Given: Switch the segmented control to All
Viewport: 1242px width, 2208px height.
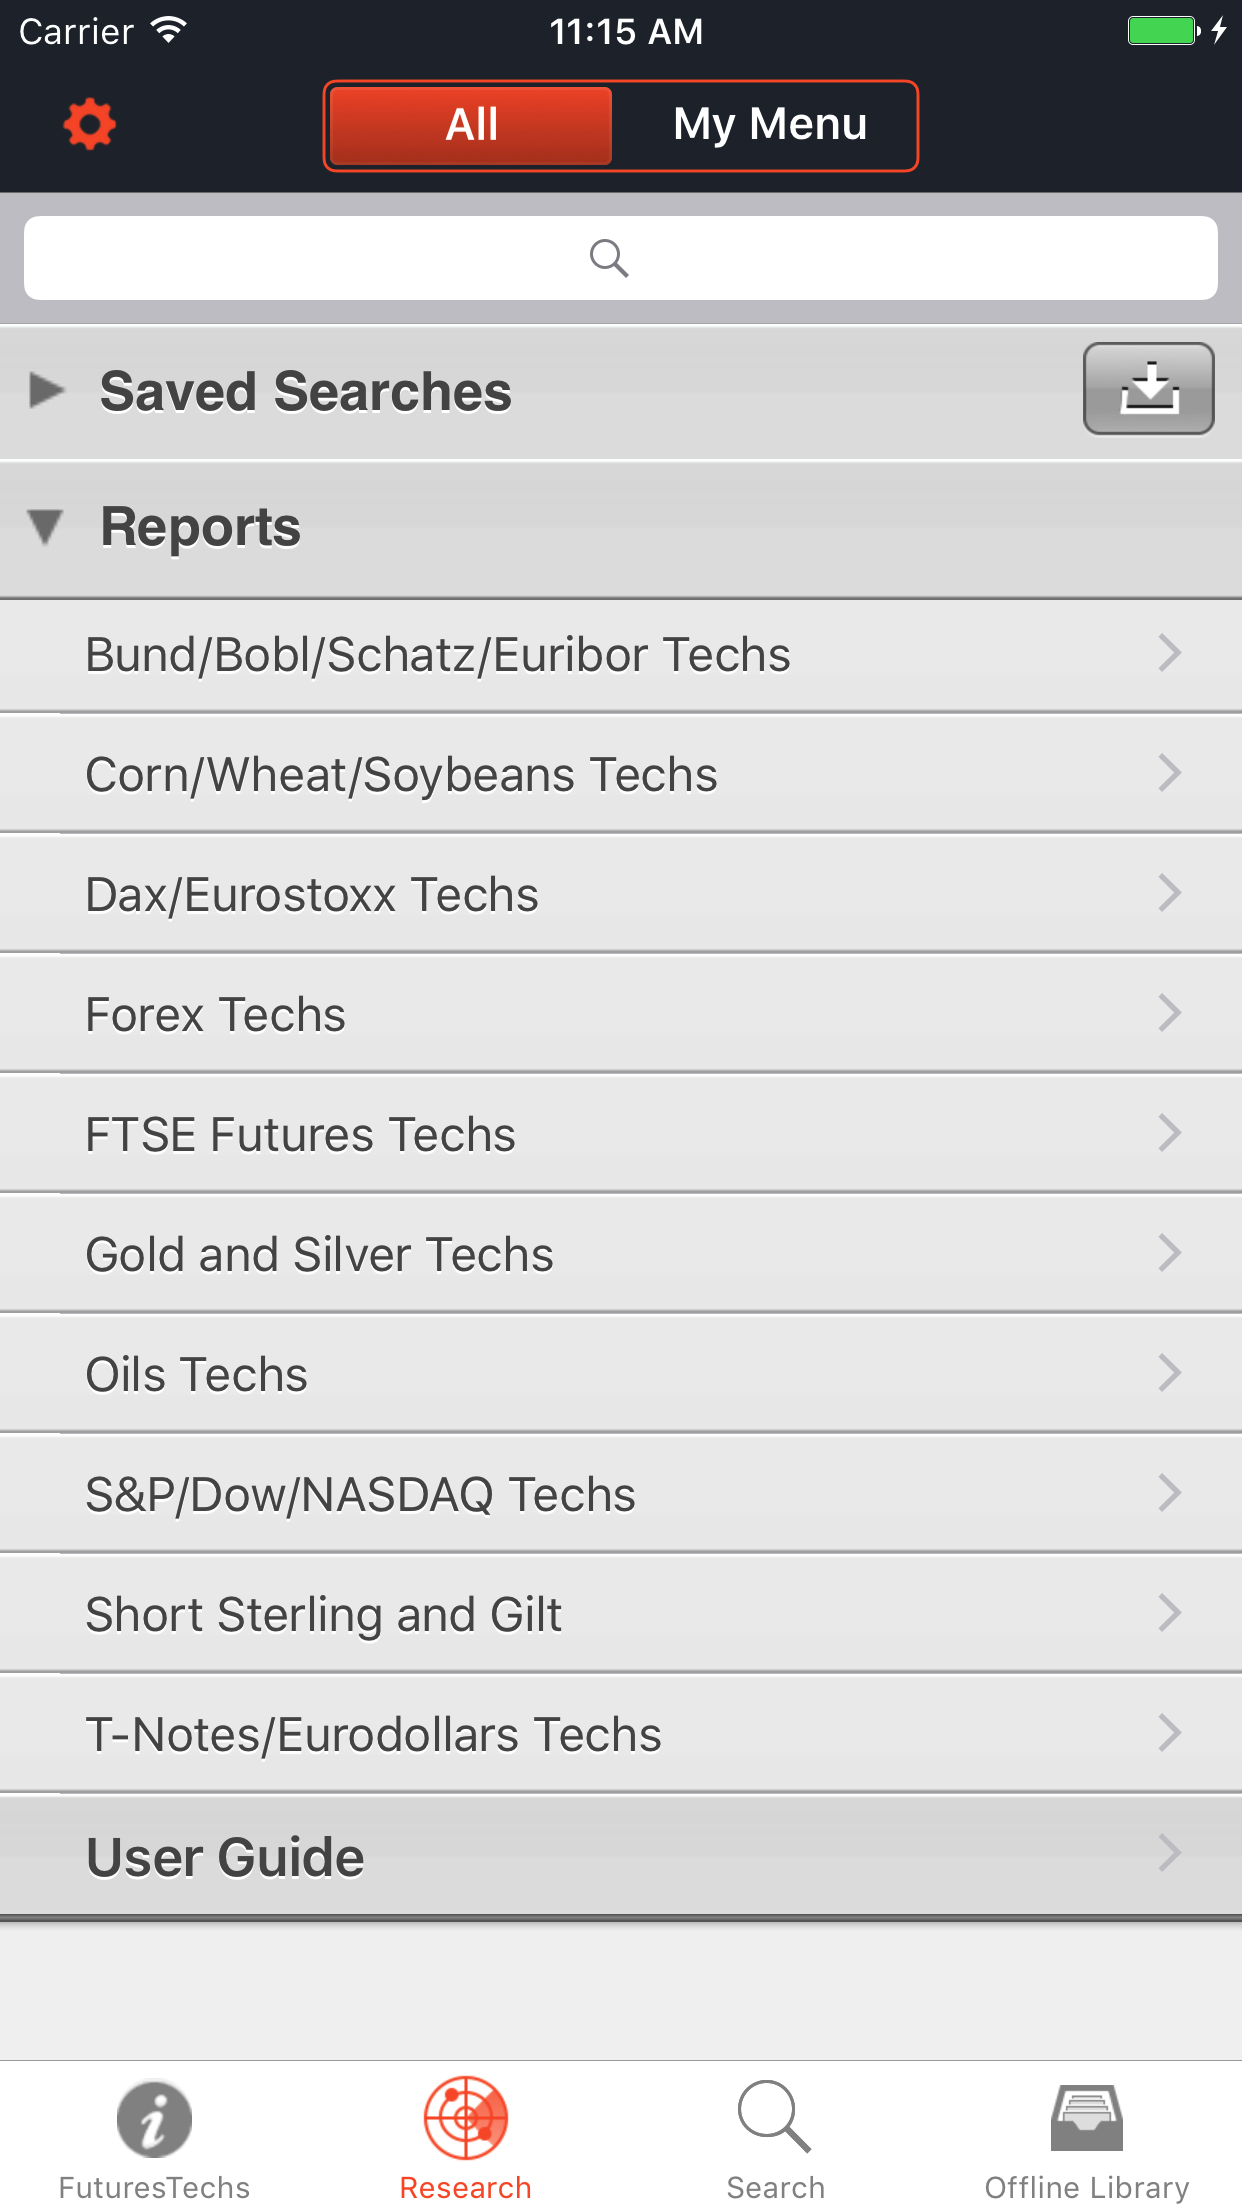Looking at the screenshot, I should tap(471, 126).
